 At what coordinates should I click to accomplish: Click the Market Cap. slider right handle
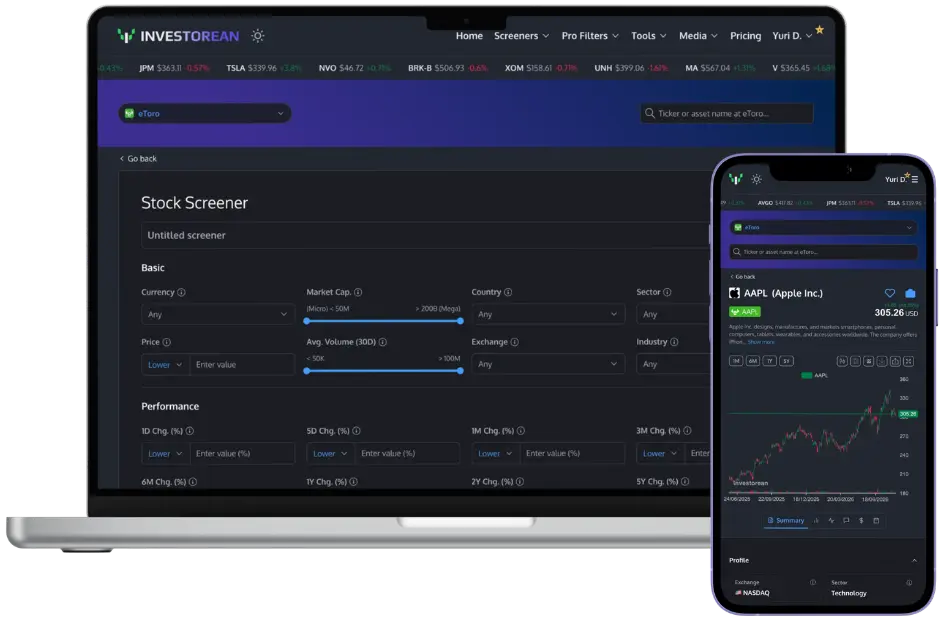click(x=460, y=321)
